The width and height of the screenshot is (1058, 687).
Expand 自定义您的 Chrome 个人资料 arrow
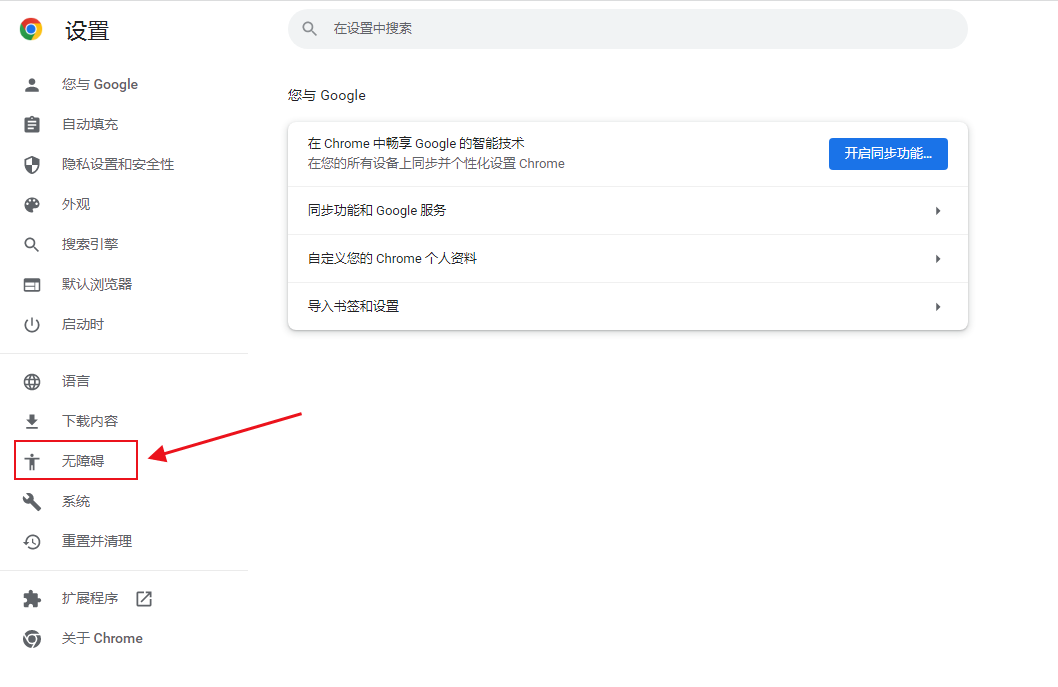pyautogui.click(x=938, y=259)
